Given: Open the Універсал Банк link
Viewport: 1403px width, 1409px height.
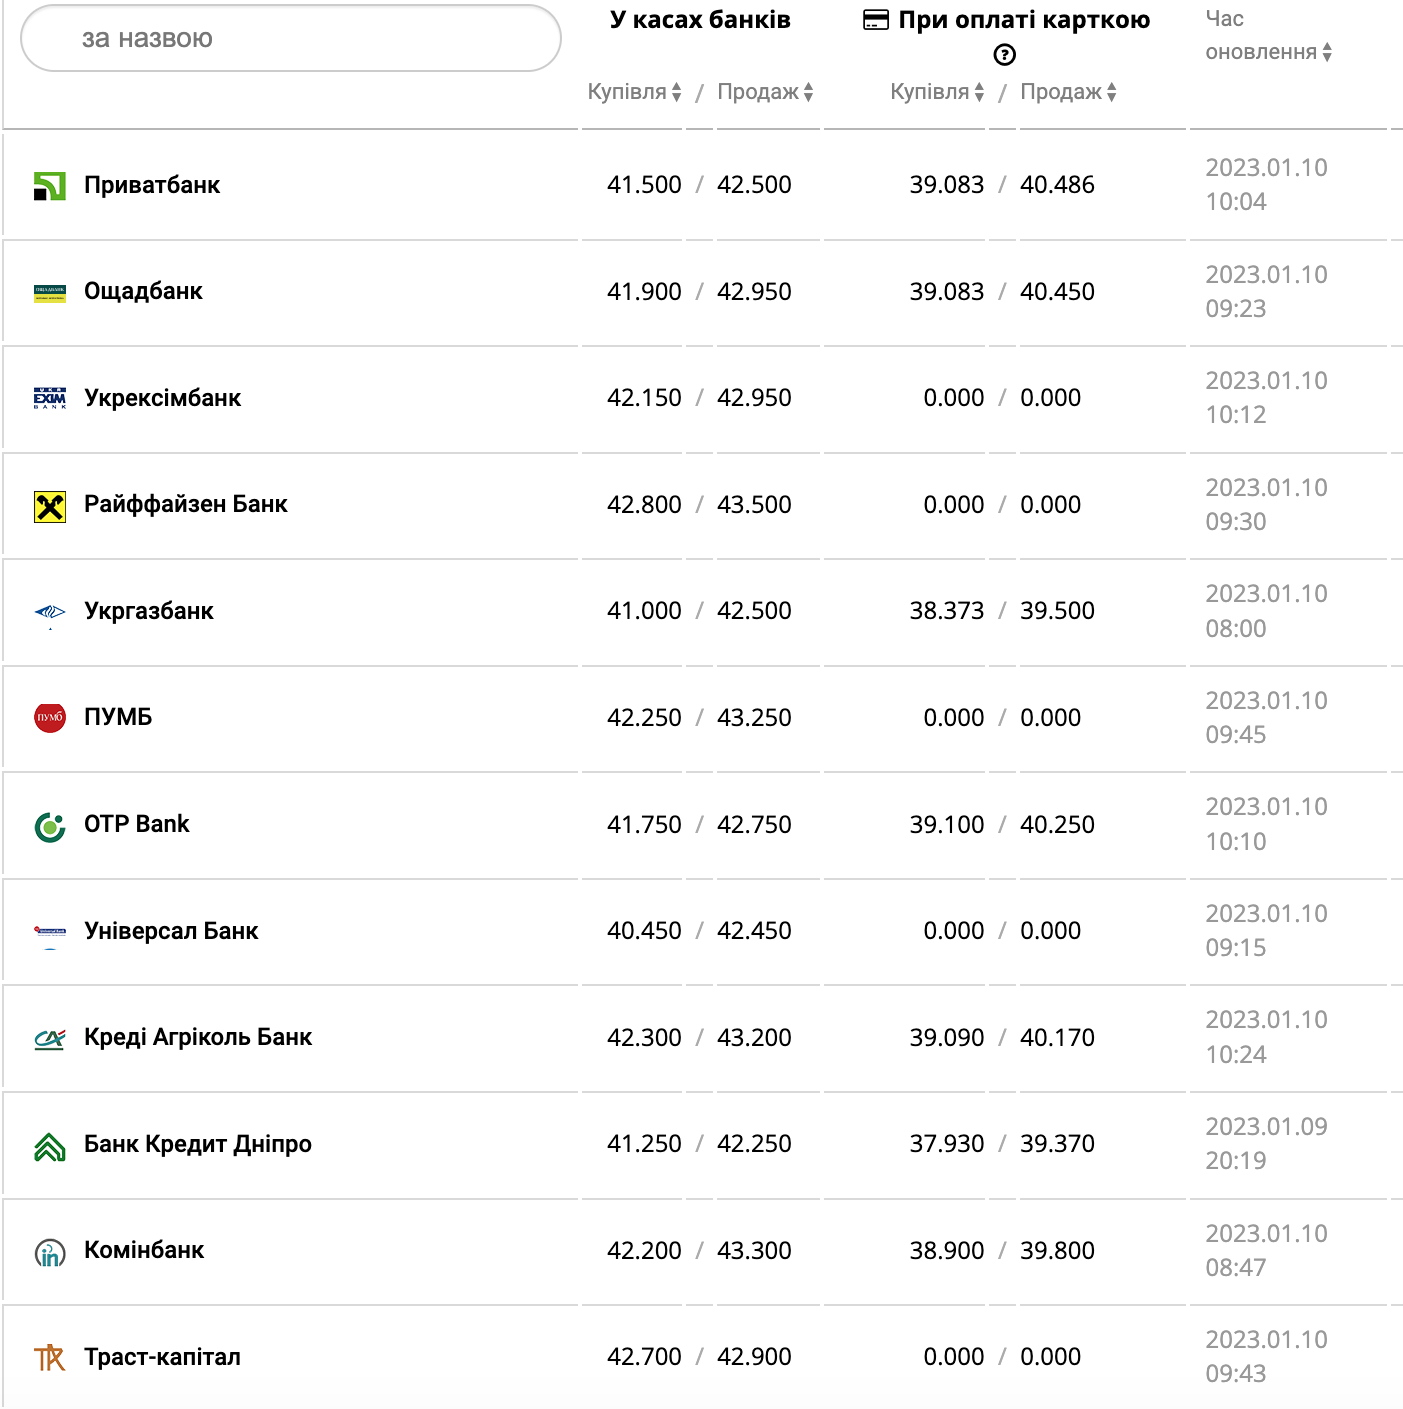Looking at the screenshot, I should point(171,931).
